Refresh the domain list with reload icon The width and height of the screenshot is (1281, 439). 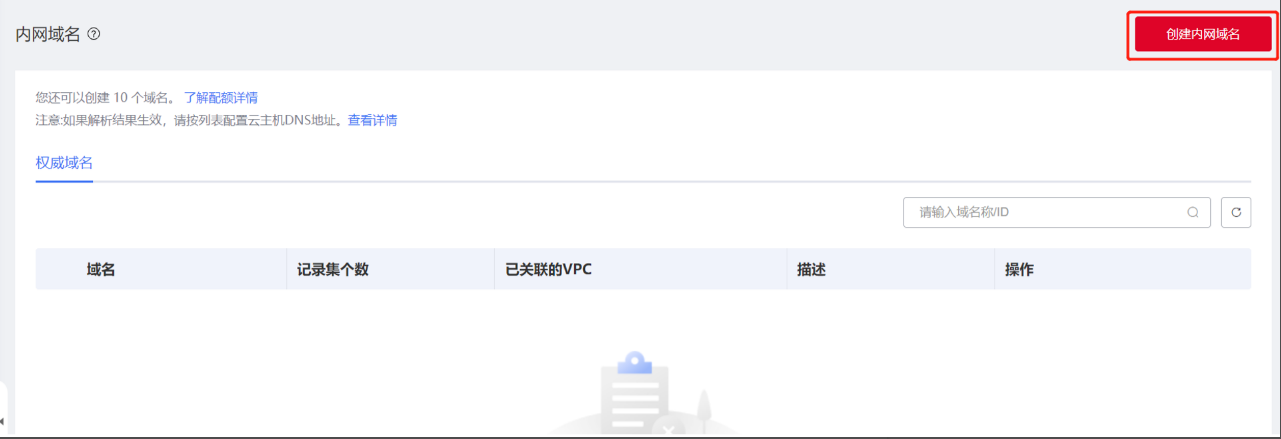(x=1236, y=212)
